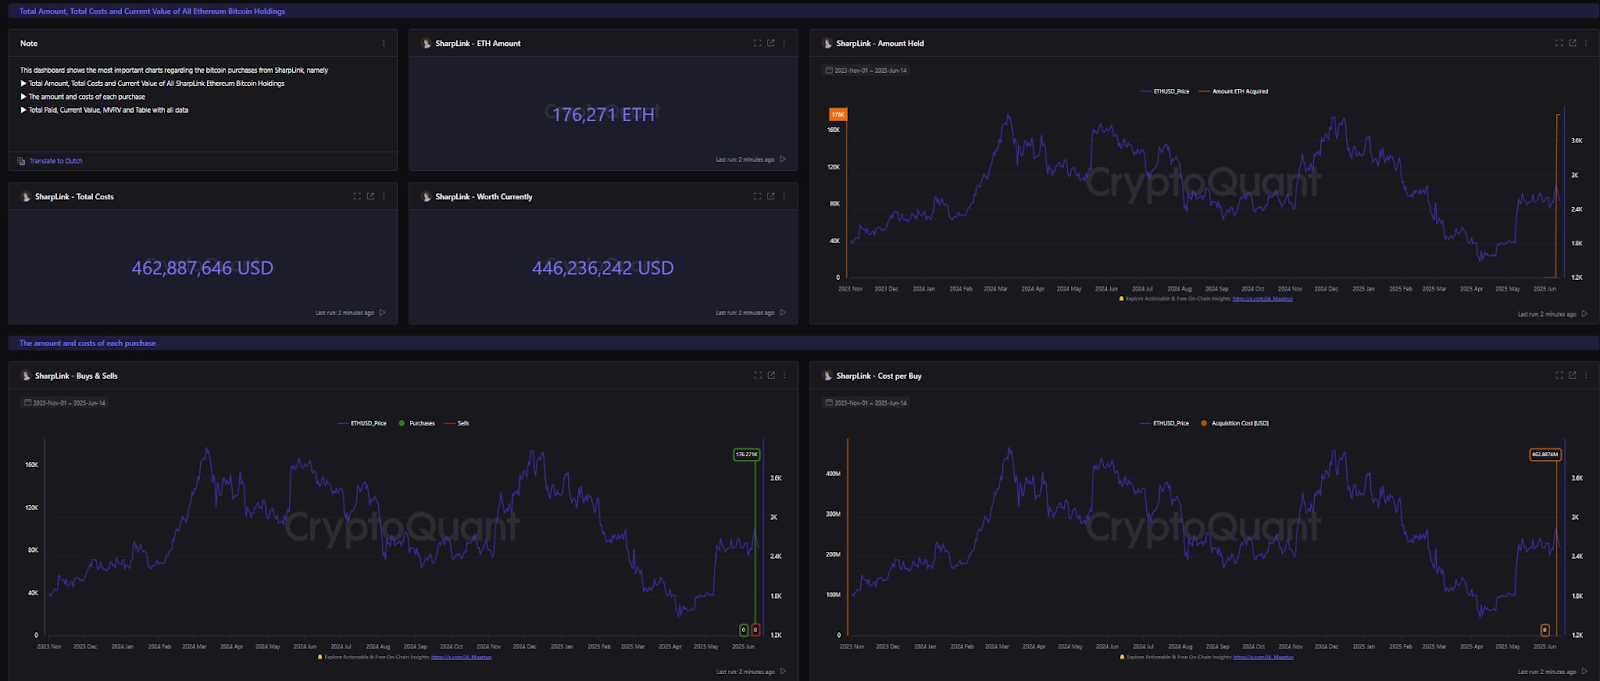
Task: Click orange 462.887M marker on Cost per Buy chart
Action: 1544,454
